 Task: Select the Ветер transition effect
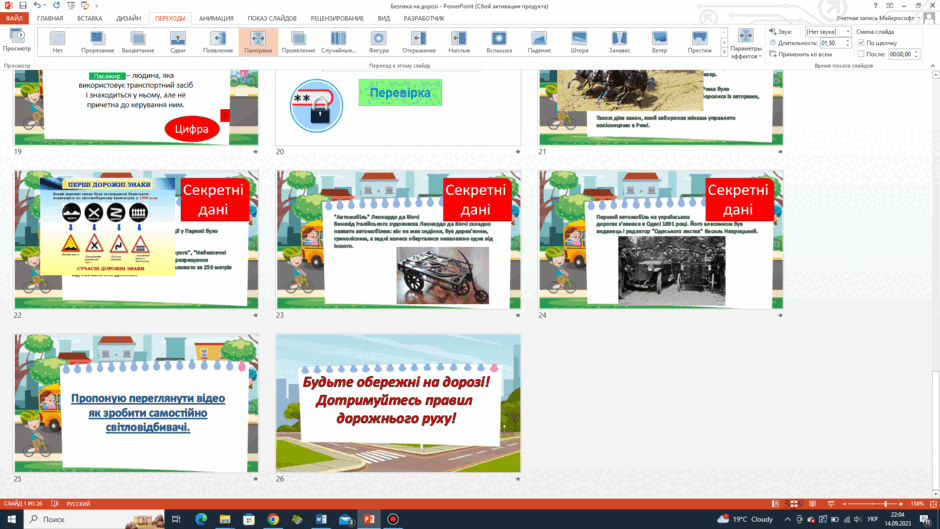[x=659, y=42]
